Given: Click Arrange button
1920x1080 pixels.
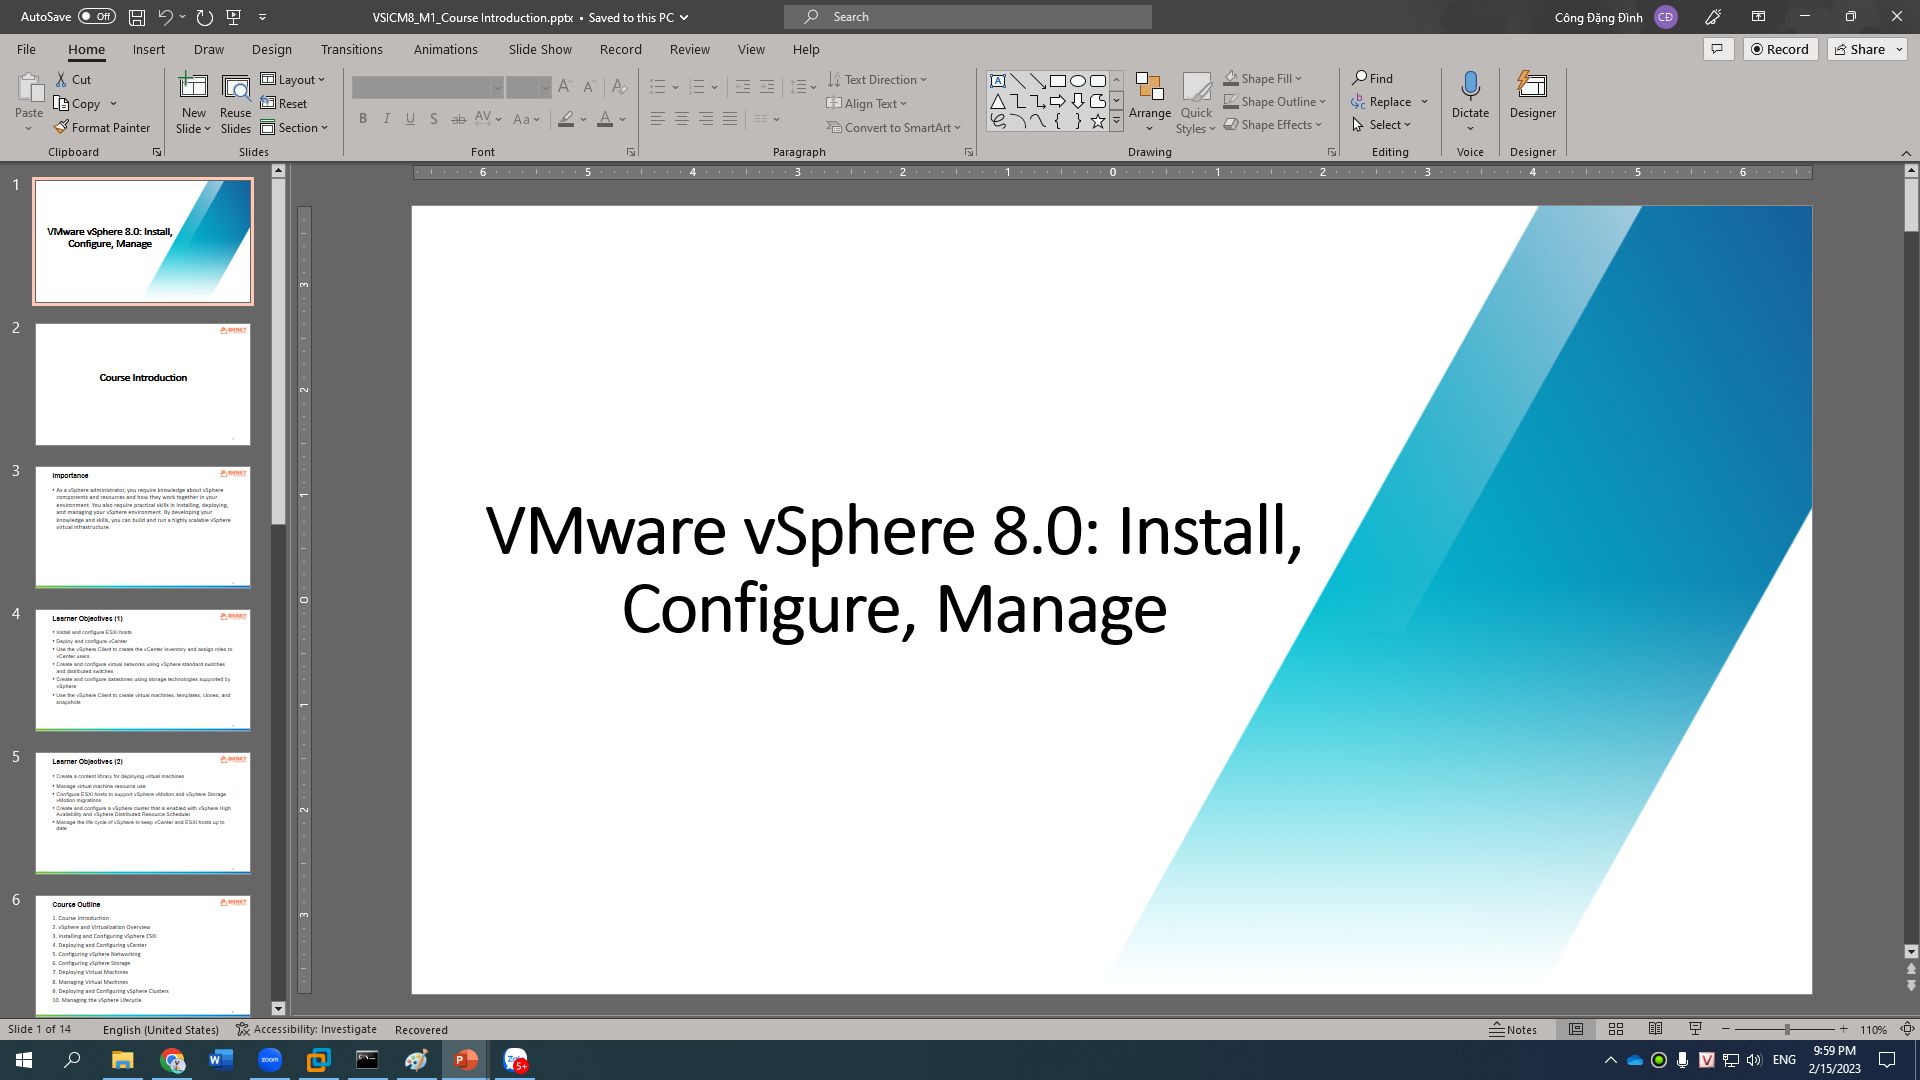Looking at the screenshot, I should [x=1149, y=102].
